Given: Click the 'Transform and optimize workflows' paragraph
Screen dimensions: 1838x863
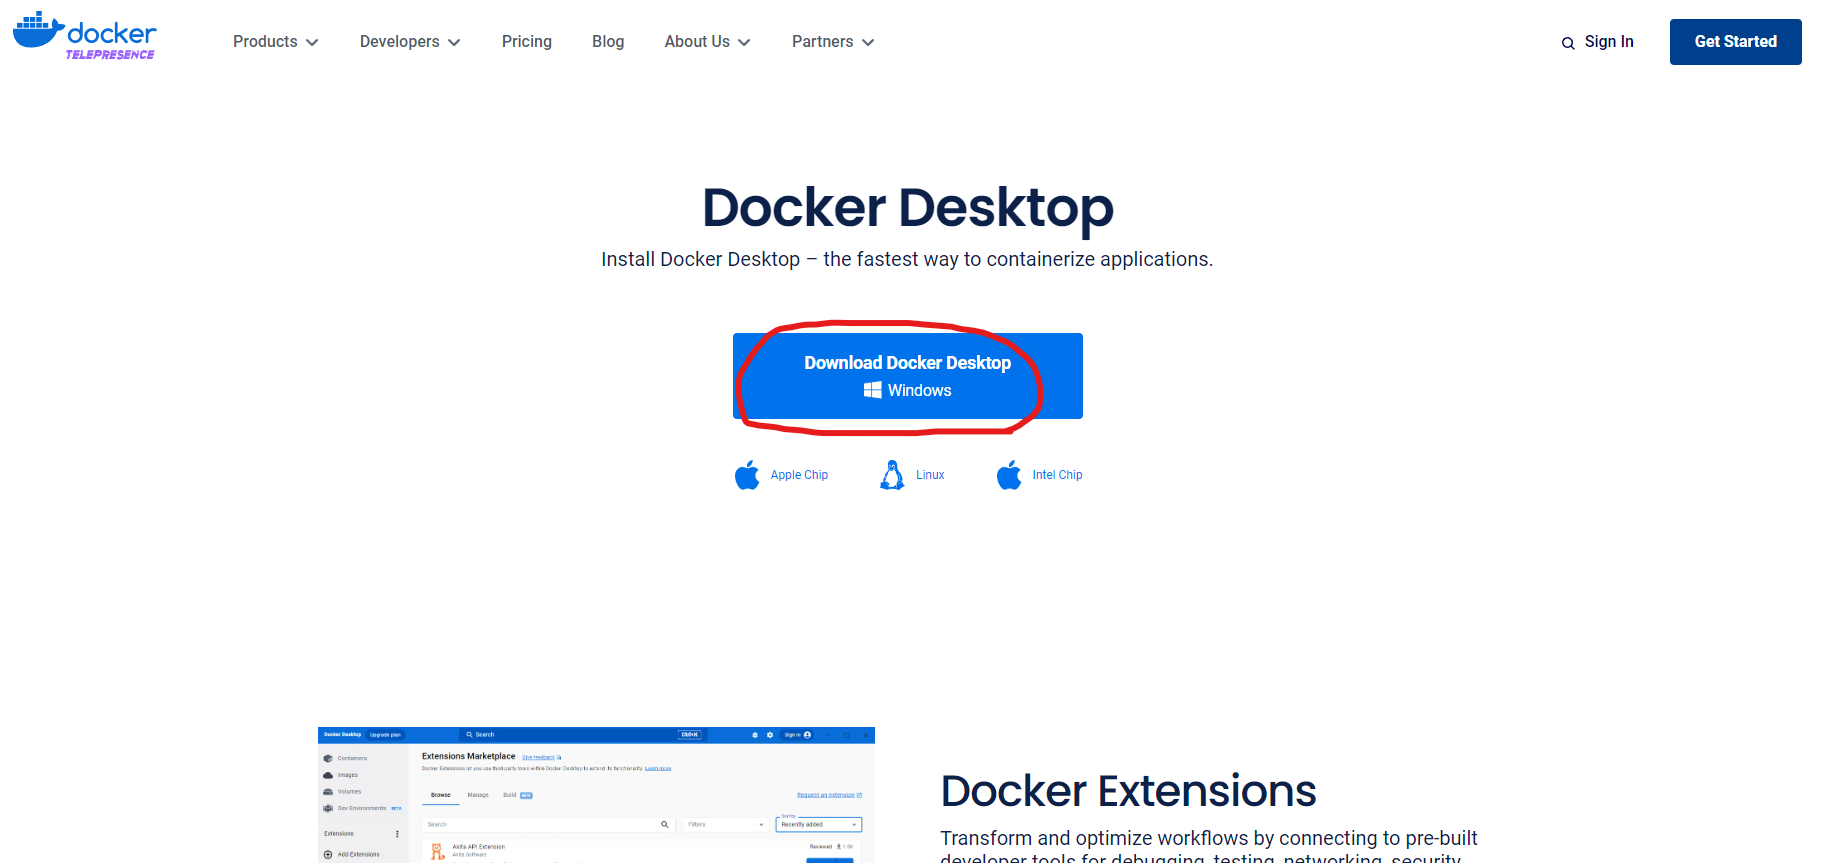Looking at the screenshot, I should [x=1209, y=846].
